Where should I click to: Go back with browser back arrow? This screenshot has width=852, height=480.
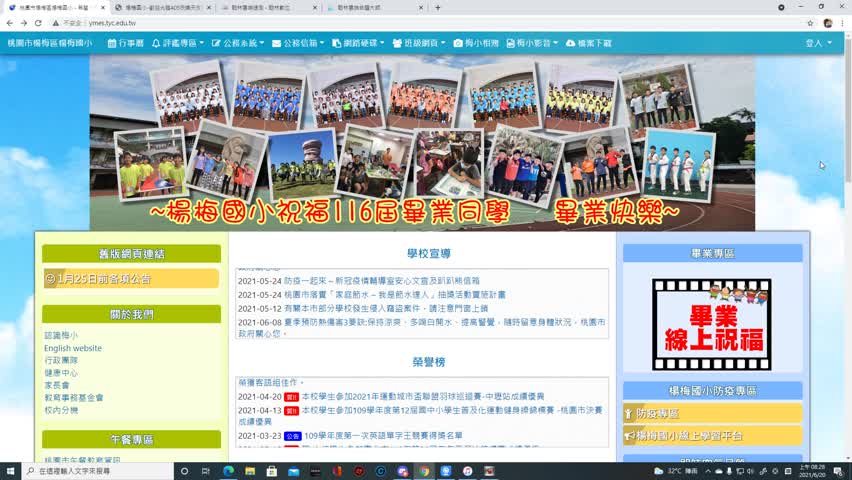point(10,23)
